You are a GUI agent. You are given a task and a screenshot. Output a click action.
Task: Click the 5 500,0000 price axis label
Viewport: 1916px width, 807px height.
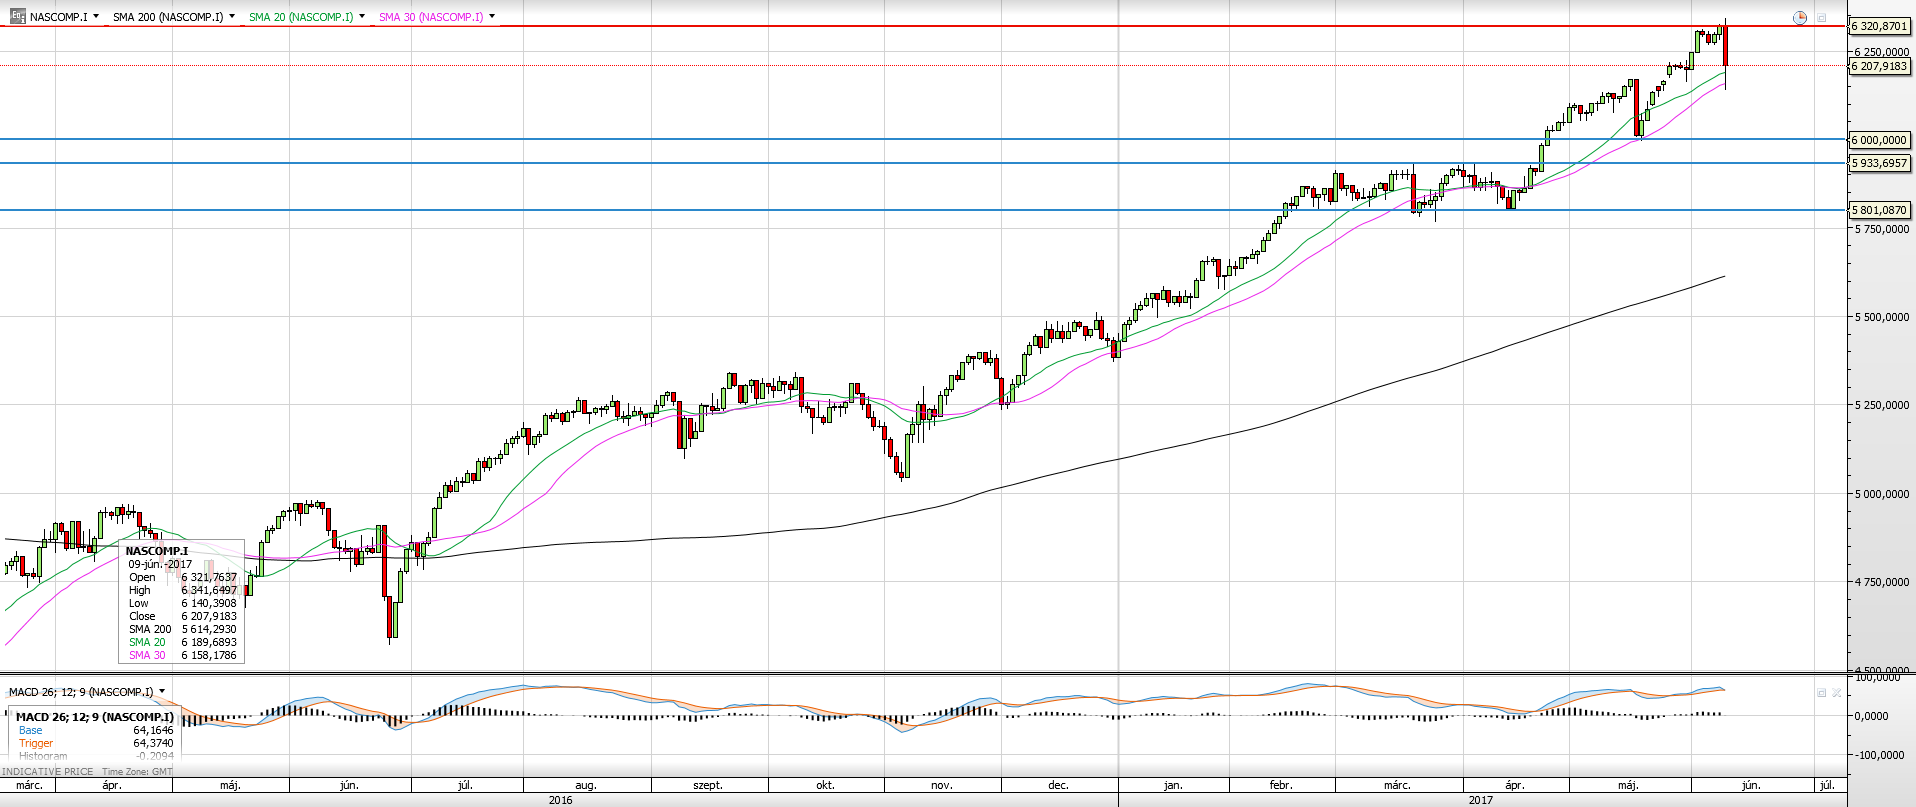1882,317
